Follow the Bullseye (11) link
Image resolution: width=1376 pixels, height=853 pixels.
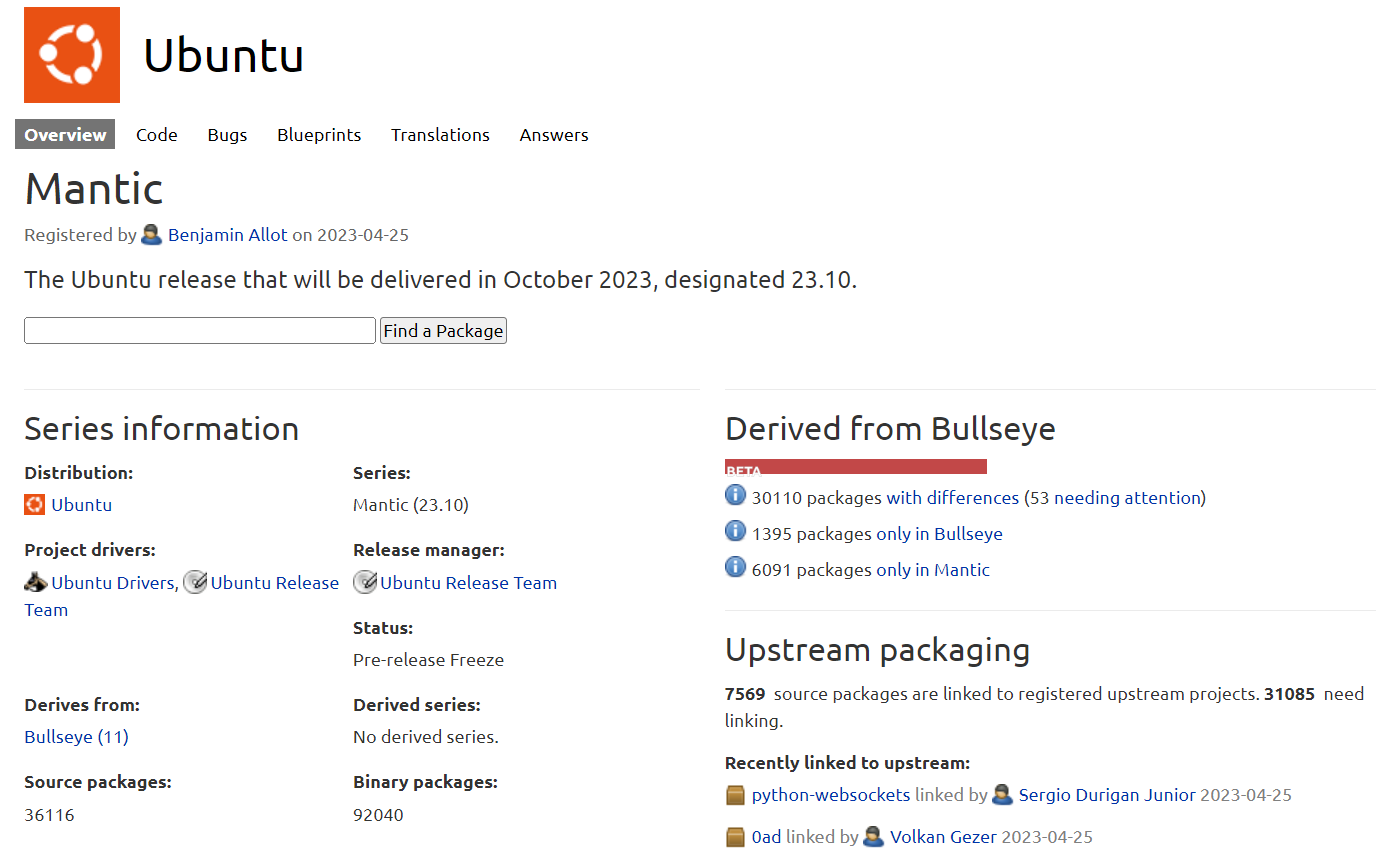[76, 737]
